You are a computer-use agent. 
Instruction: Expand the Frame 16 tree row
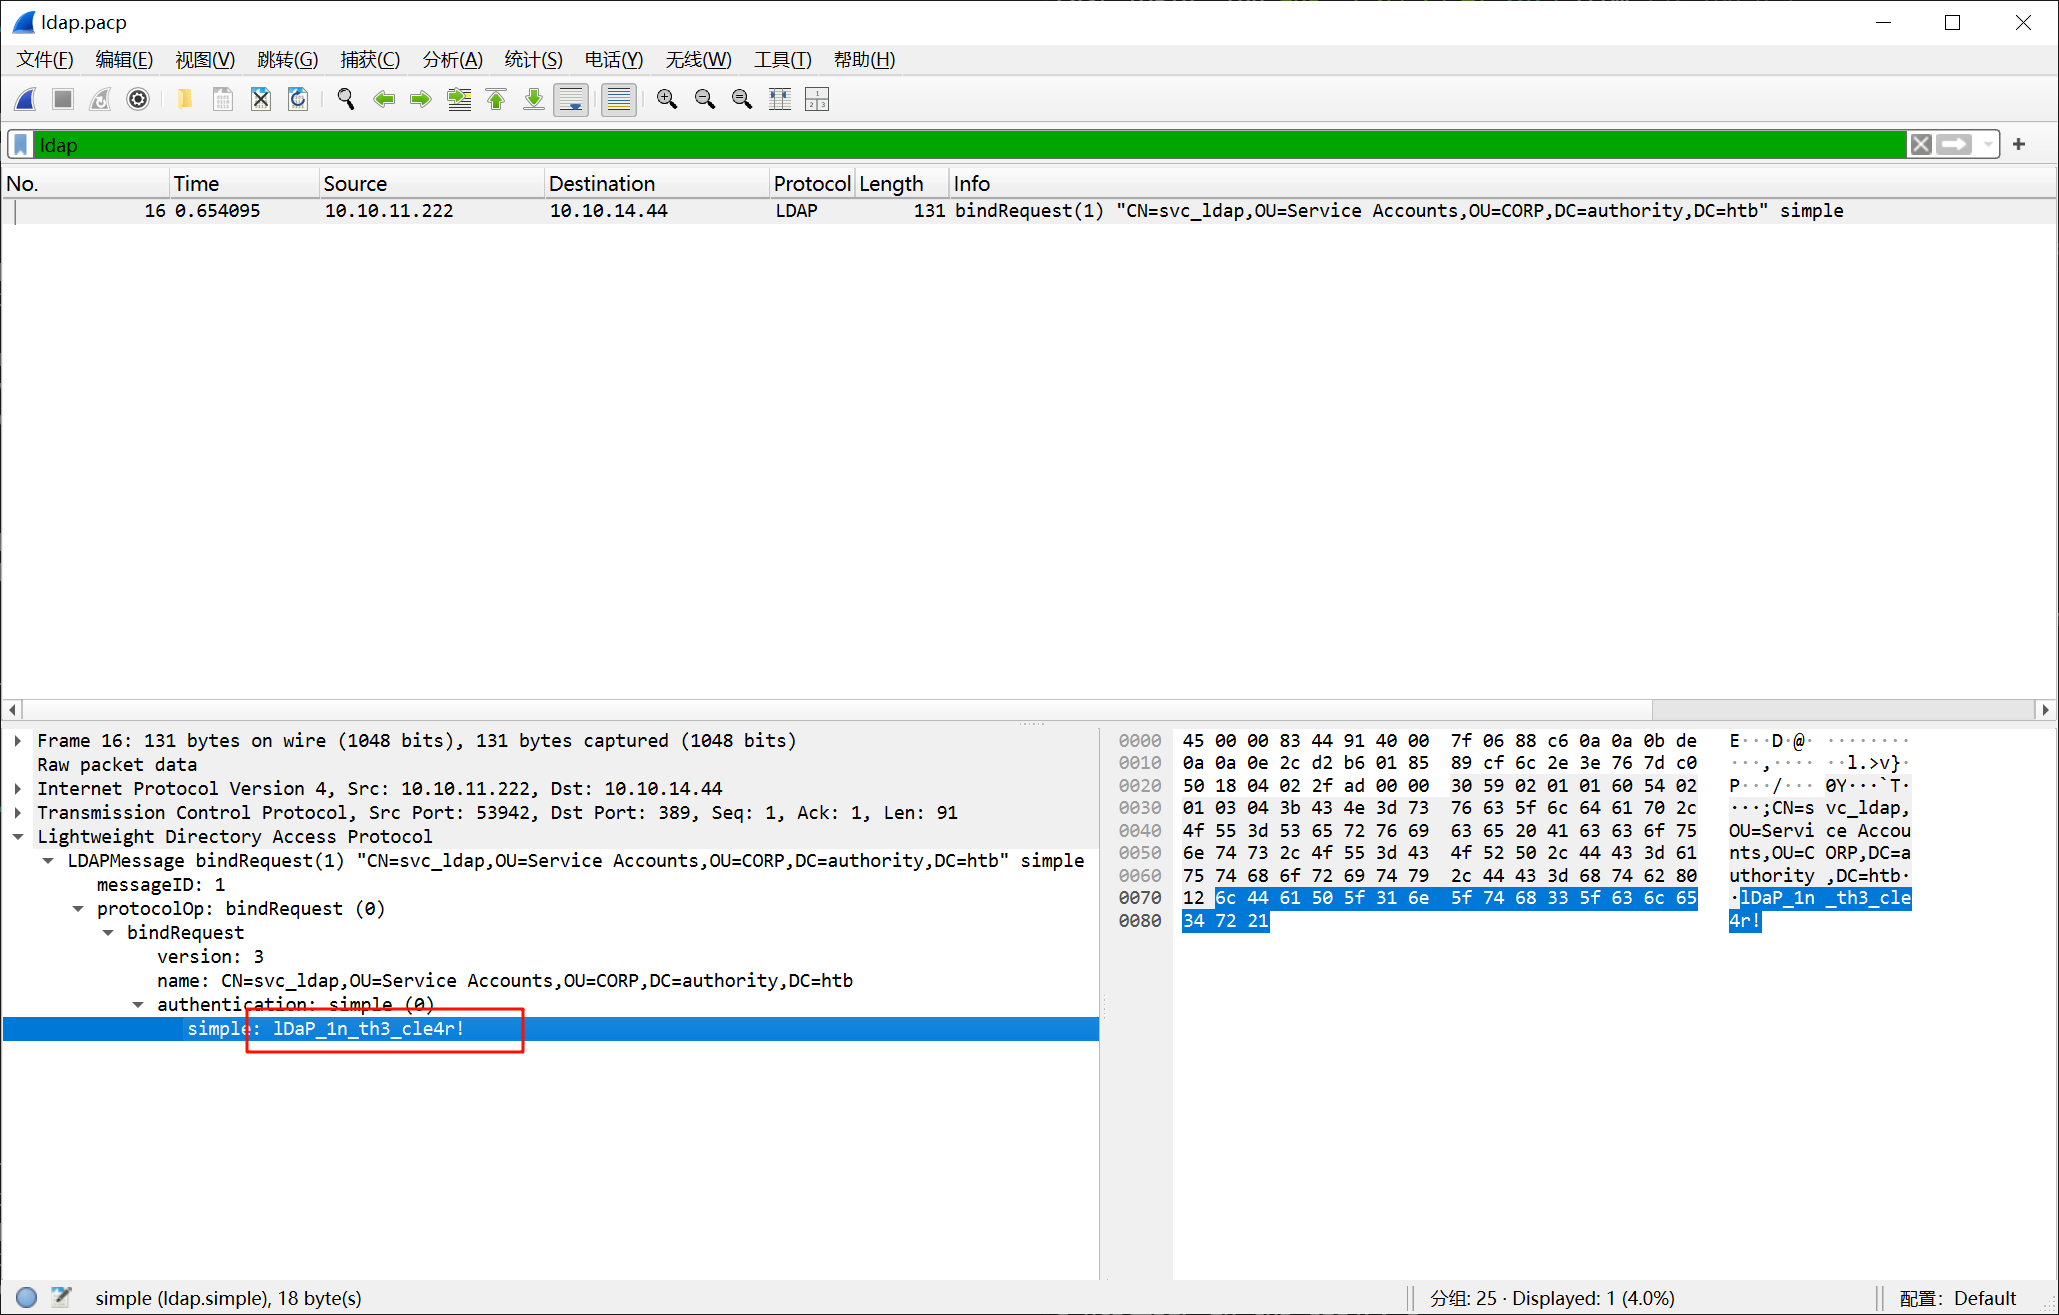18,741
